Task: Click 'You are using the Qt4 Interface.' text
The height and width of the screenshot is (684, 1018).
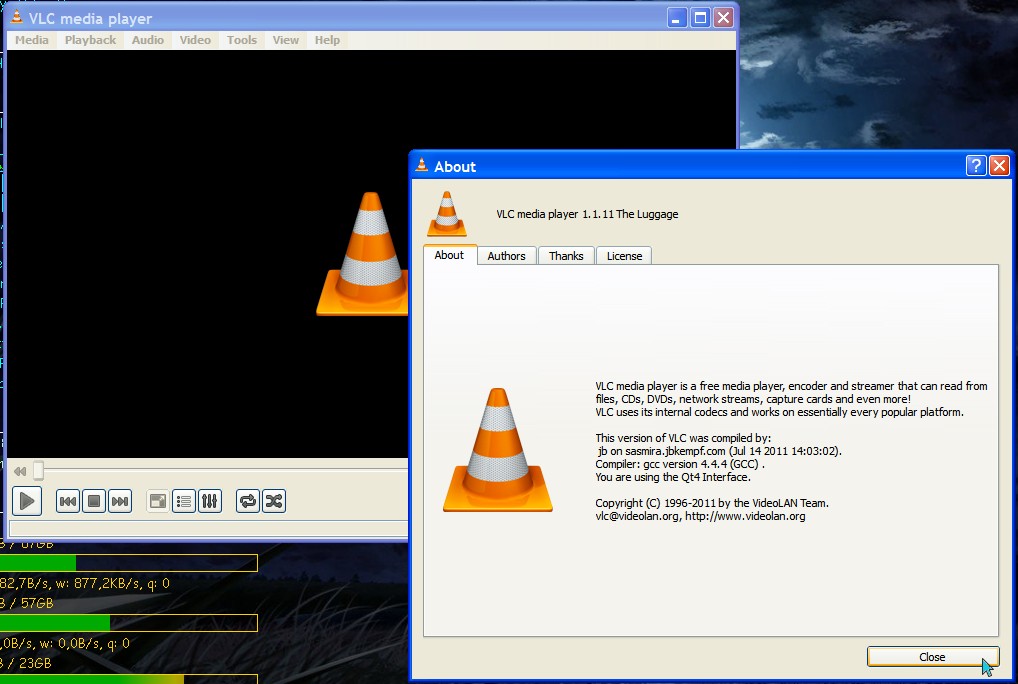Action: point(673,478)
